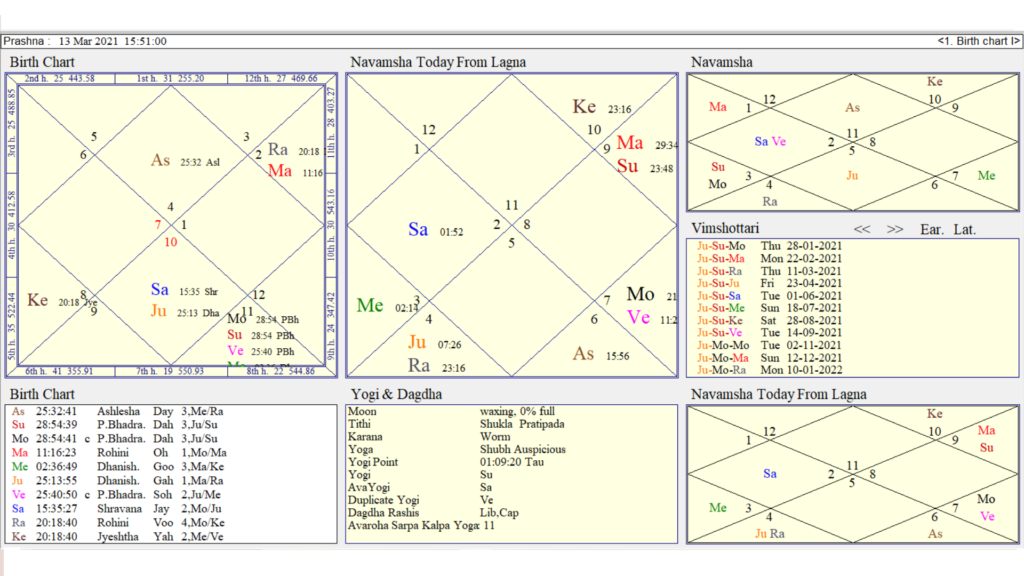Click Ju 25:13 Dha in birth chart
1024x576 pixels.
point(185,312)
